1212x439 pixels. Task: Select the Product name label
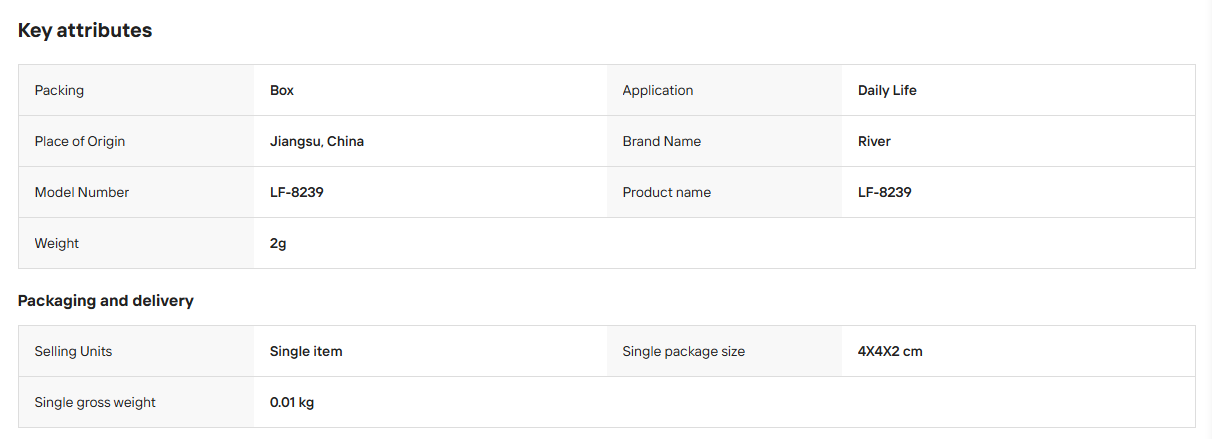pyautogui.click(x=667, y=192)
